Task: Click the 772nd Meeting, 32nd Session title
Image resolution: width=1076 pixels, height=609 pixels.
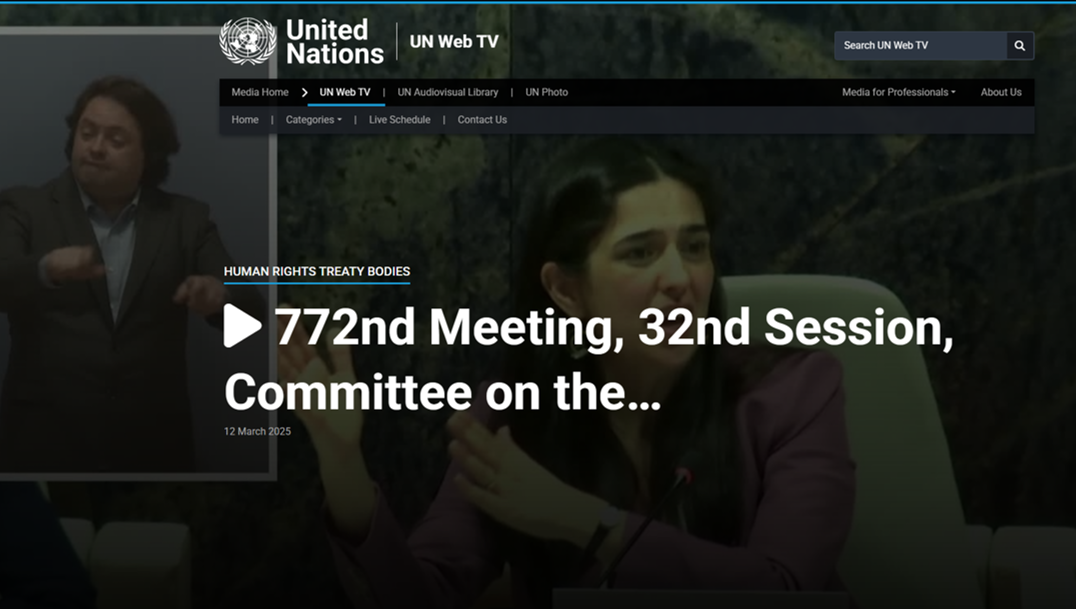Action: coord(588,360)
